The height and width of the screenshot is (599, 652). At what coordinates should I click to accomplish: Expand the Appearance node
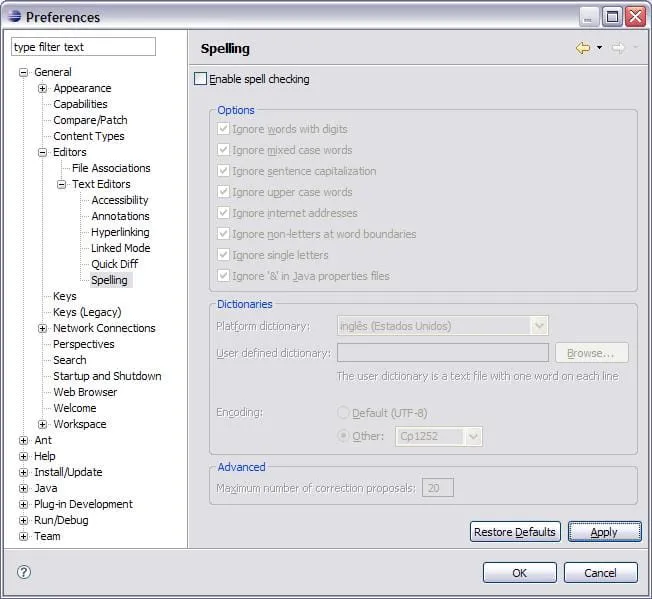pyautogui.click(x=42, y=88)
